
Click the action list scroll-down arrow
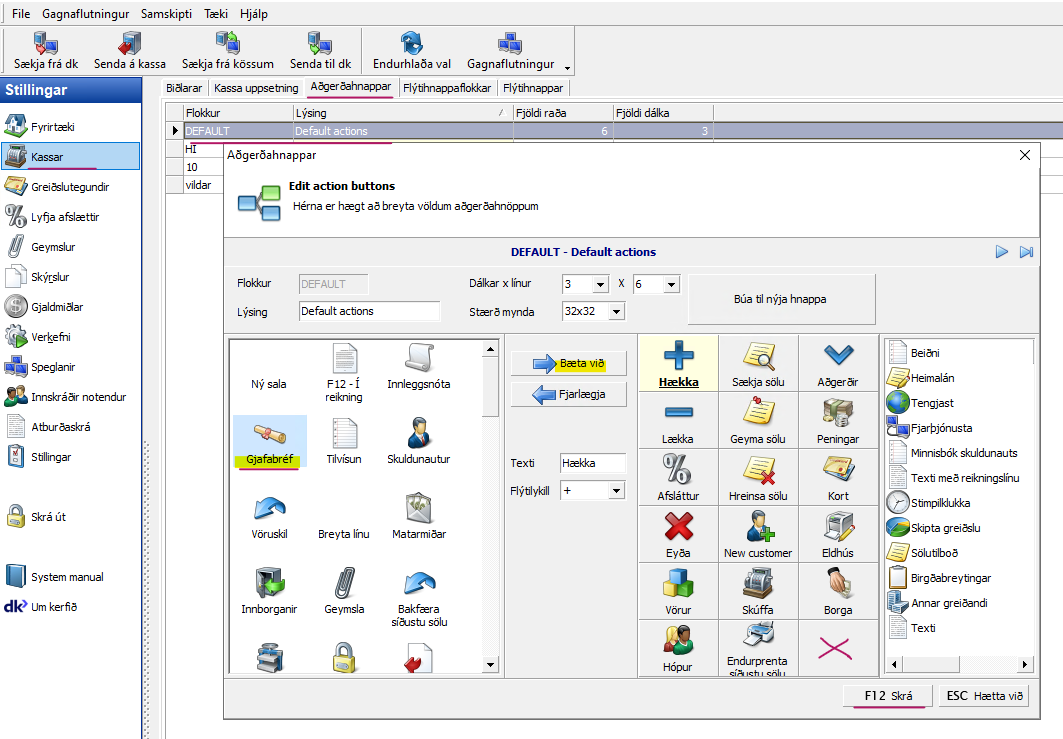click(490, 664)
